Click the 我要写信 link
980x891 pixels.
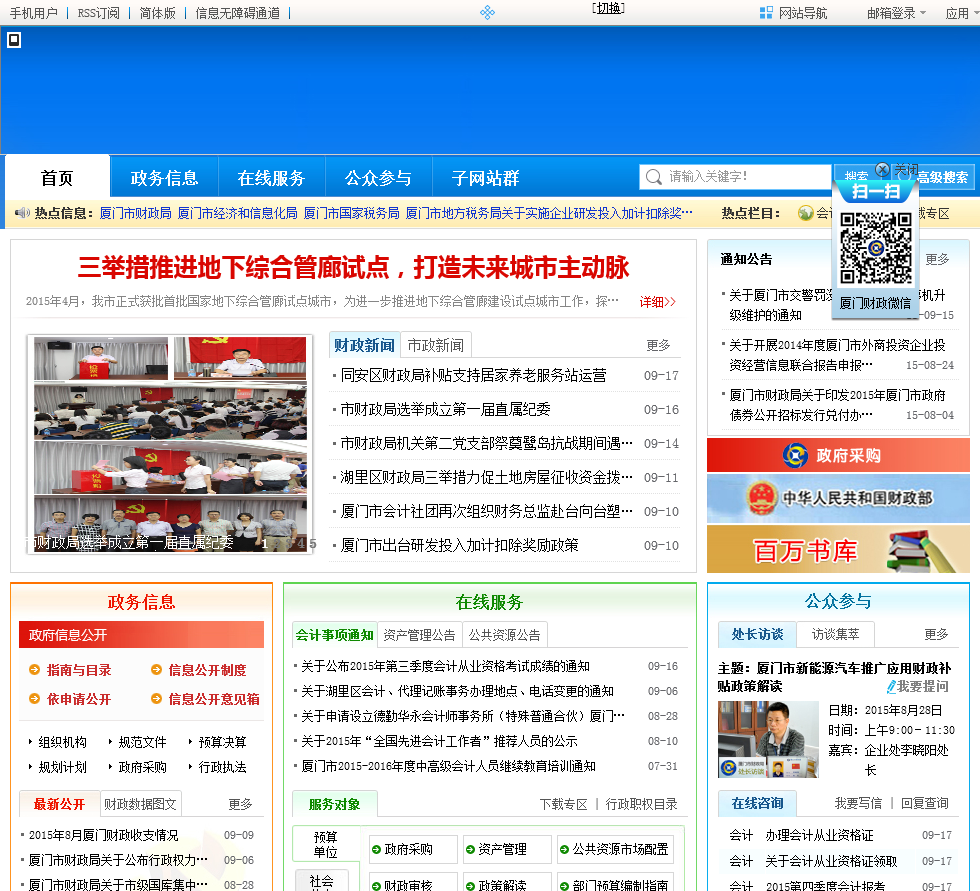pos(858,803)
